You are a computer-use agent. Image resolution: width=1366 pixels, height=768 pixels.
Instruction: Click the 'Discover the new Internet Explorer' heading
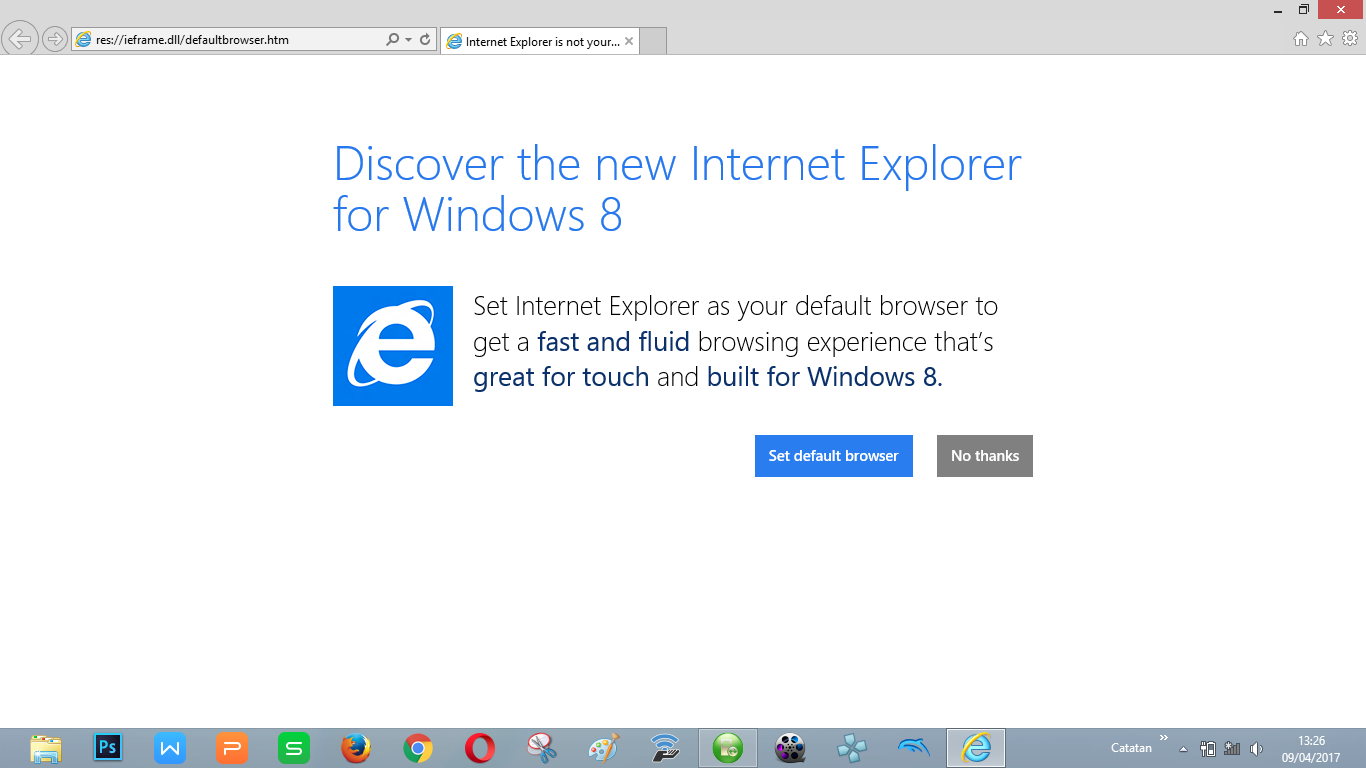[x=677, y=189]
